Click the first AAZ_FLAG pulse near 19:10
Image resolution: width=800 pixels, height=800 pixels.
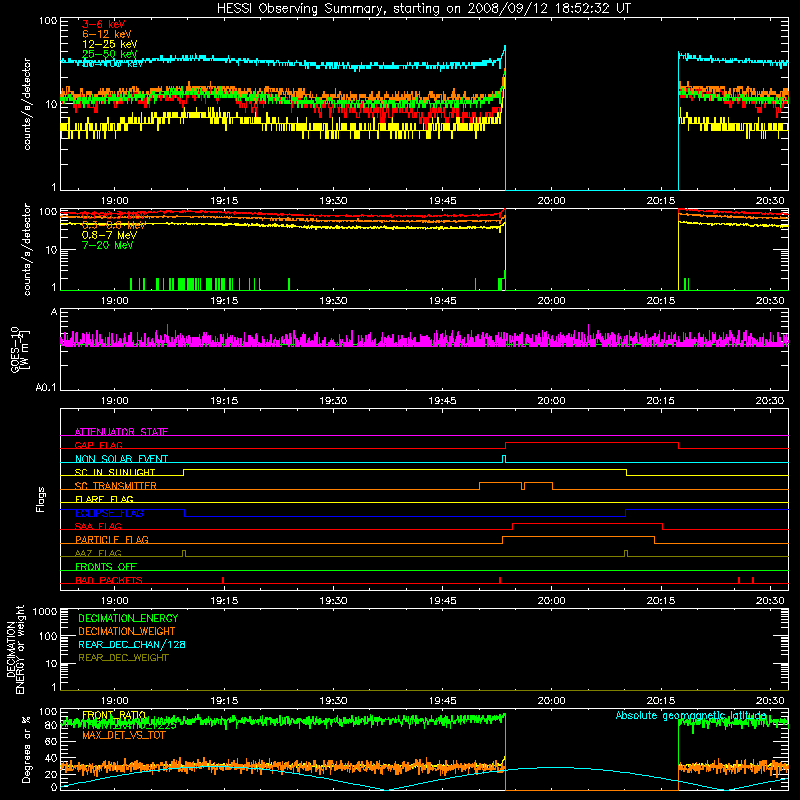point(184,553)
